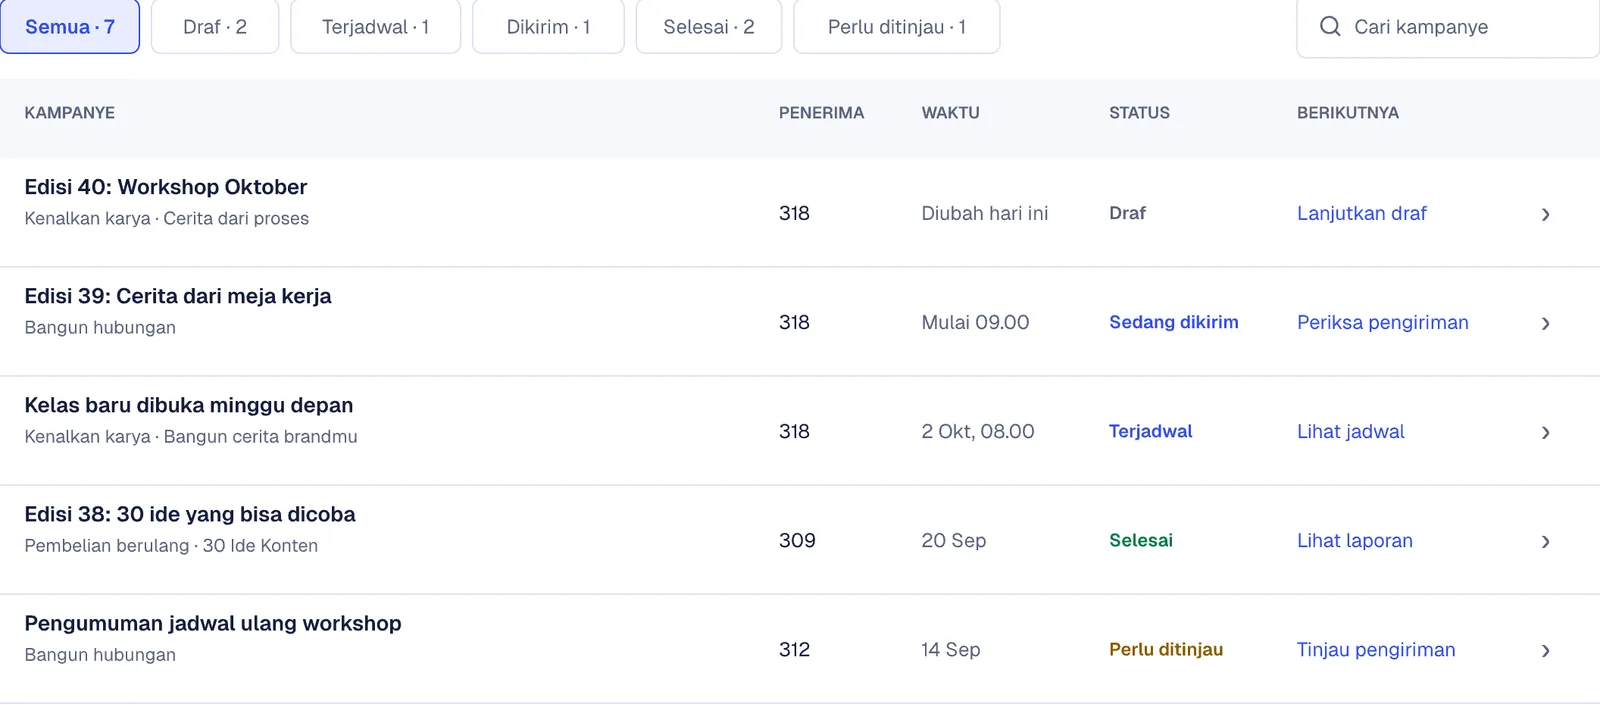Click the date 14 Sep
The image size is (1600, 705).
point(951,649)
